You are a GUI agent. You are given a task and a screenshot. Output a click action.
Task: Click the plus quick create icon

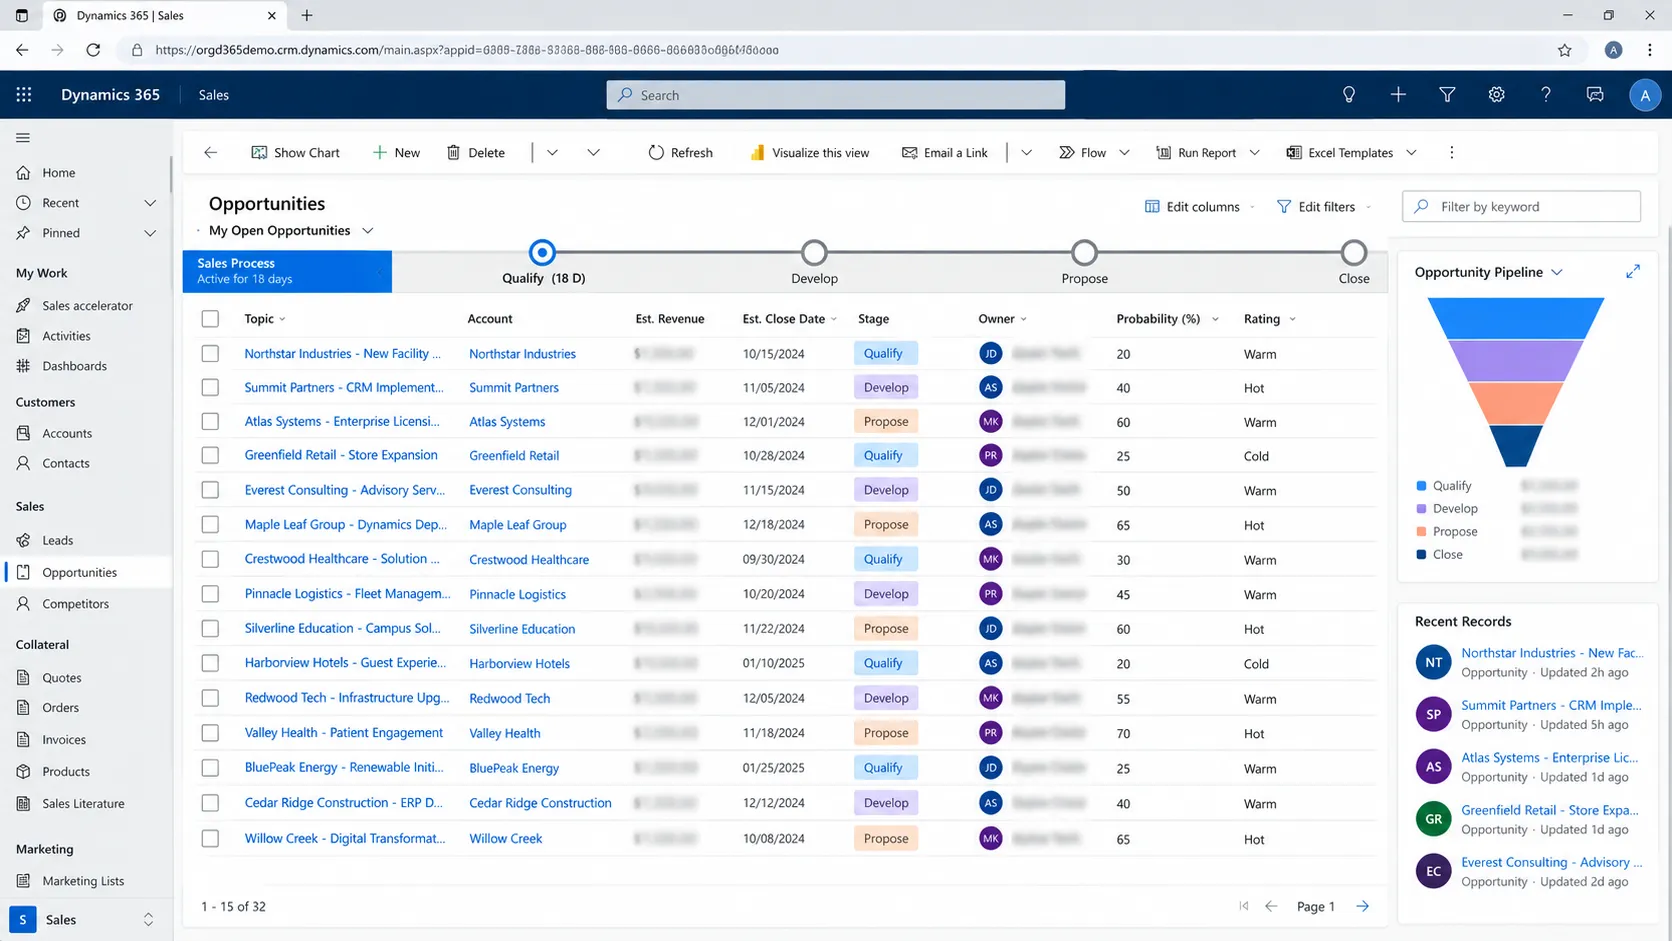click(x=1398, y=95)
